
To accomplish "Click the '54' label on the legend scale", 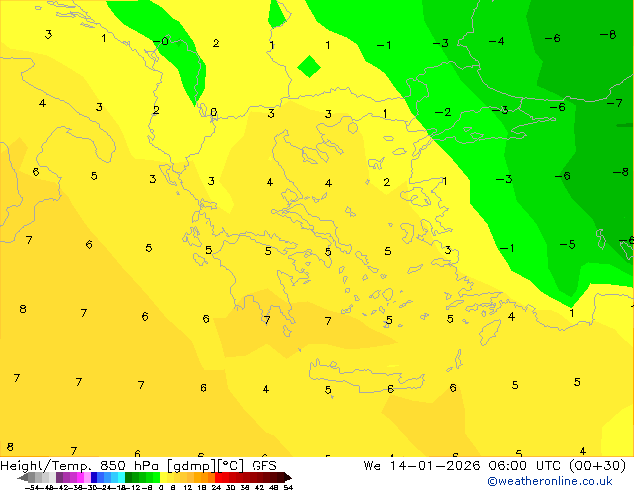I will point(288,487).
